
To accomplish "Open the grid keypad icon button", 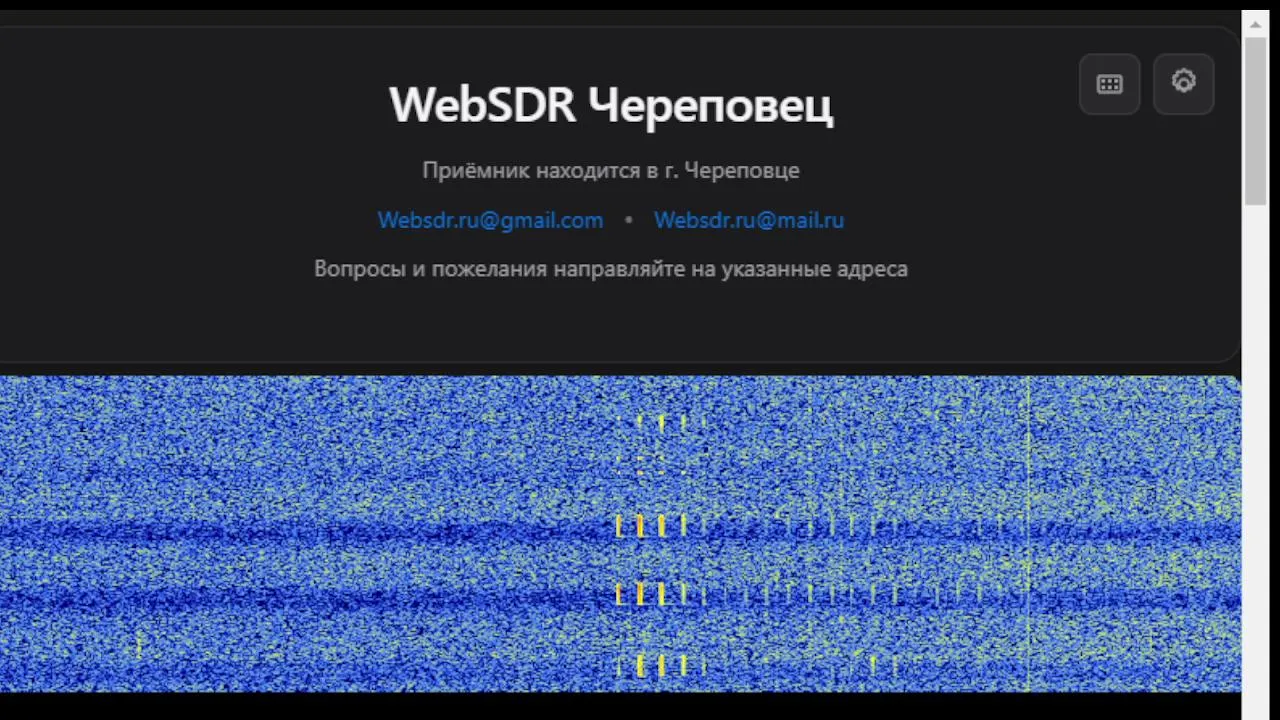I will pyautogui.click(x=1109, y=84).
